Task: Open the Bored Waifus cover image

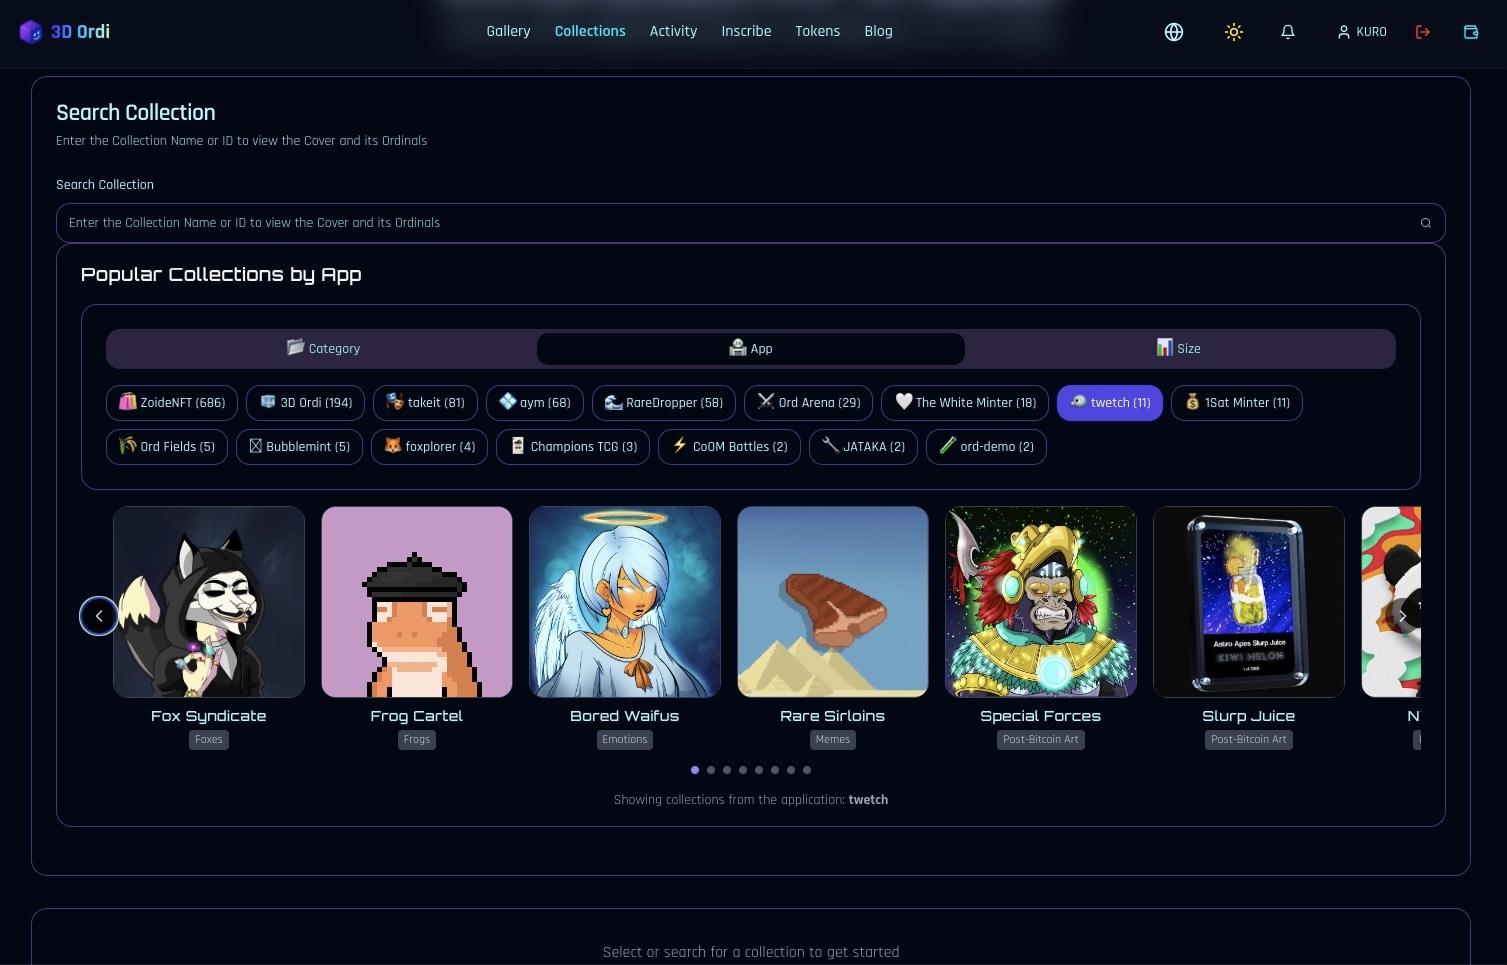Action: tap(625, 602)
